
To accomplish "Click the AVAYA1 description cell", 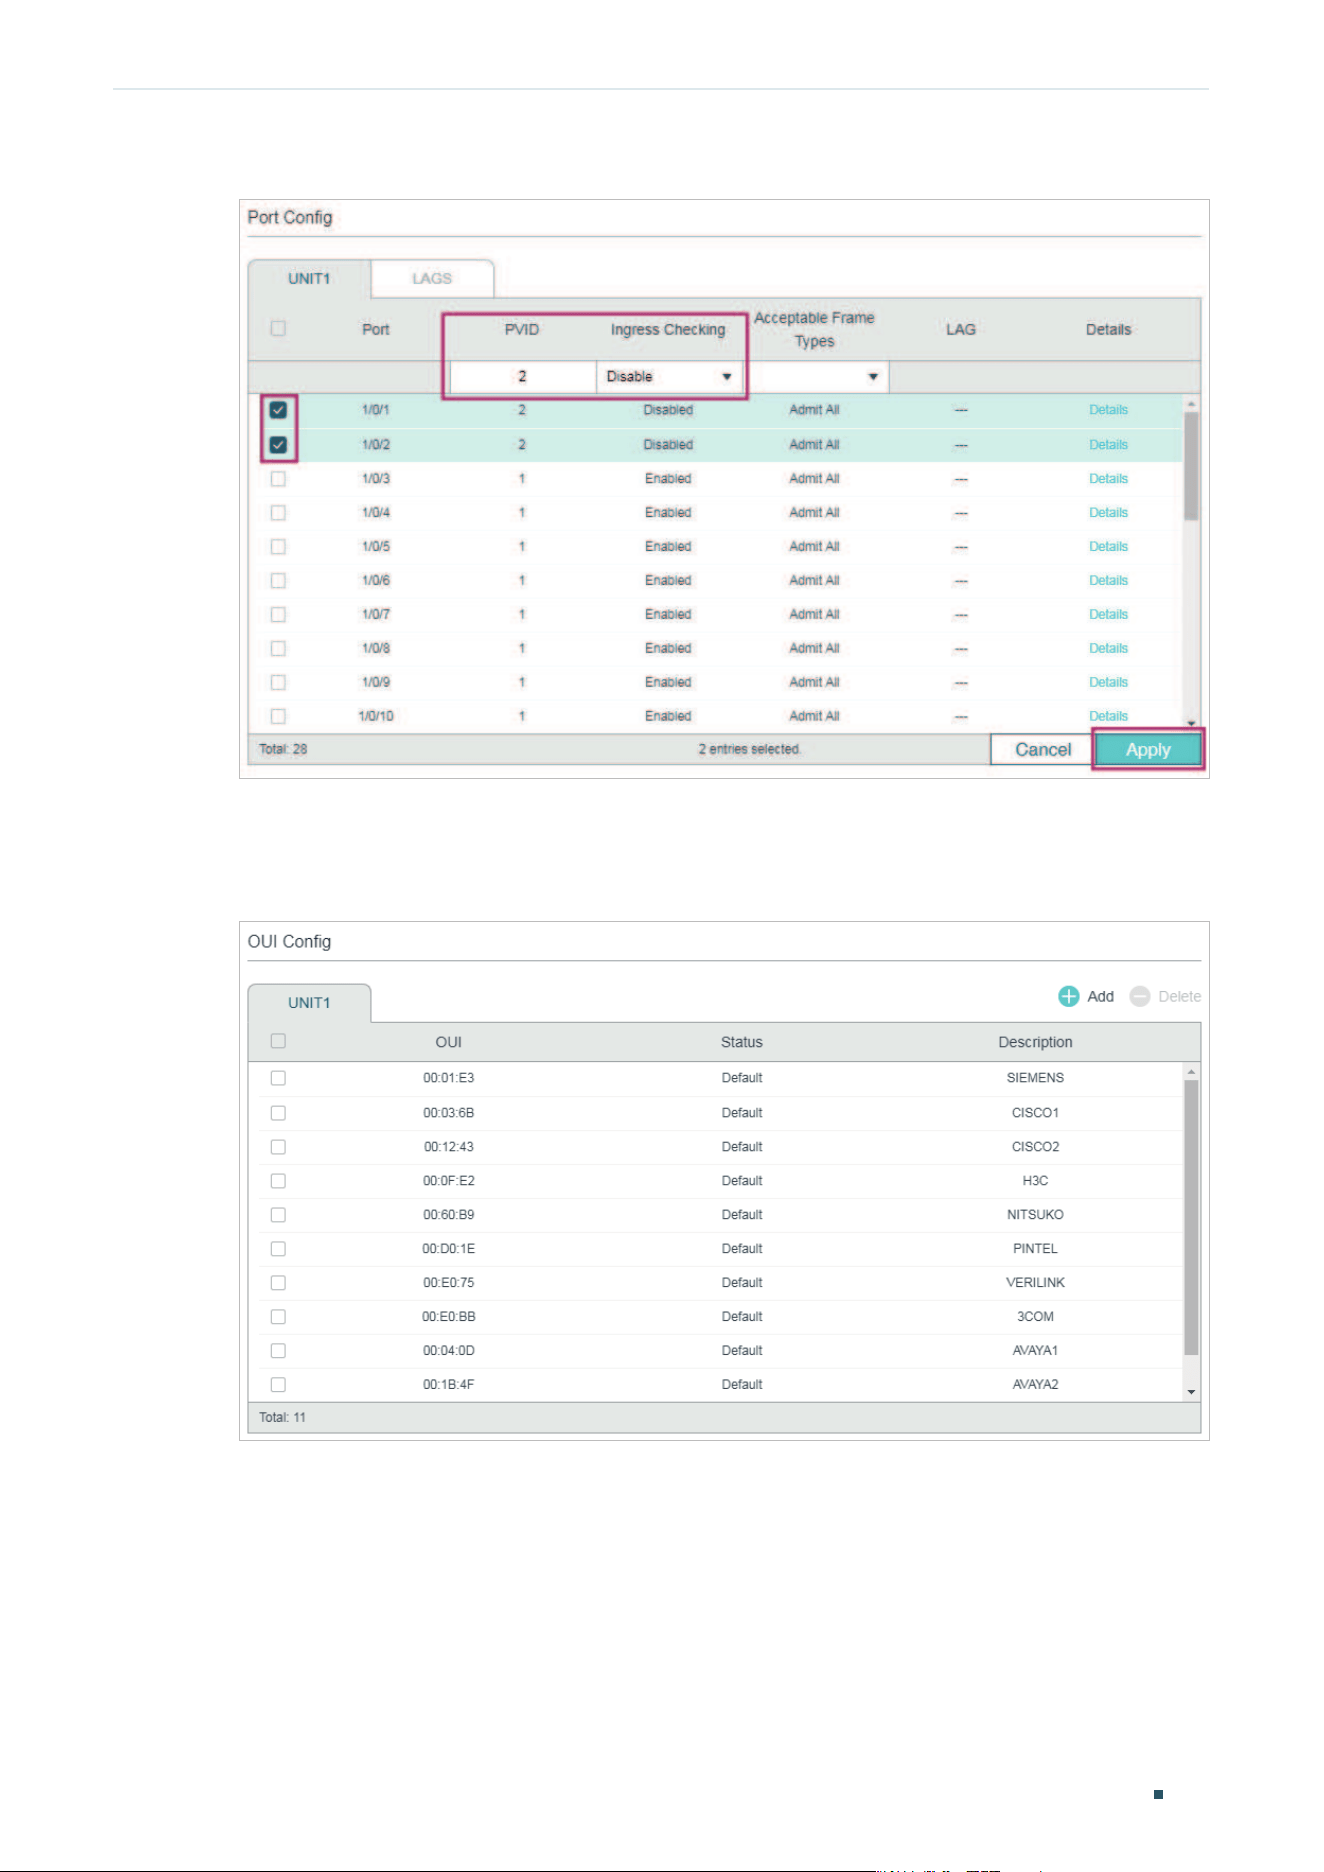I will tap(1035, 1351).
